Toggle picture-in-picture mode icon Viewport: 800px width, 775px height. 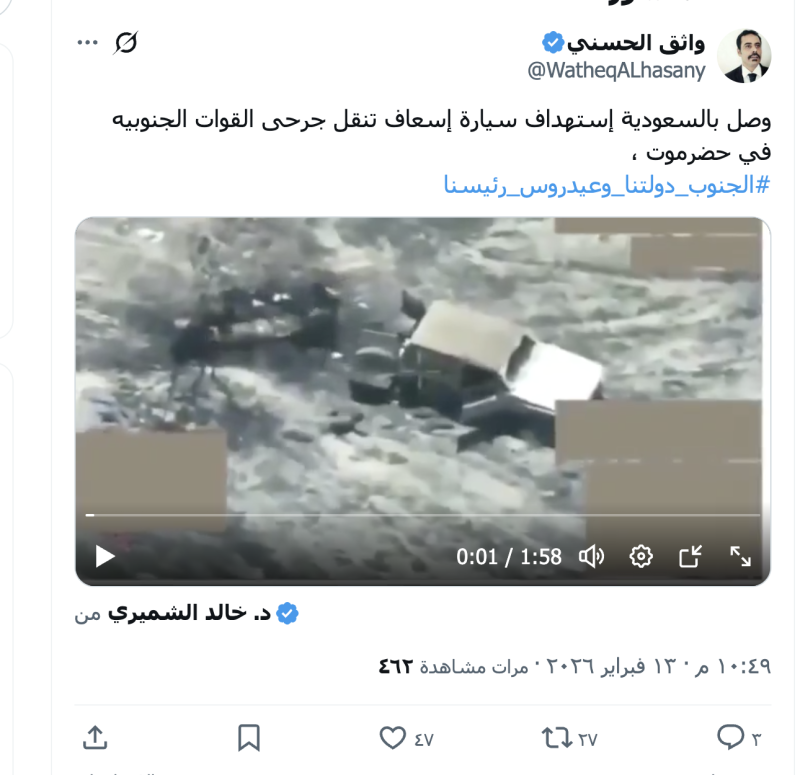(x=690, y=556)
